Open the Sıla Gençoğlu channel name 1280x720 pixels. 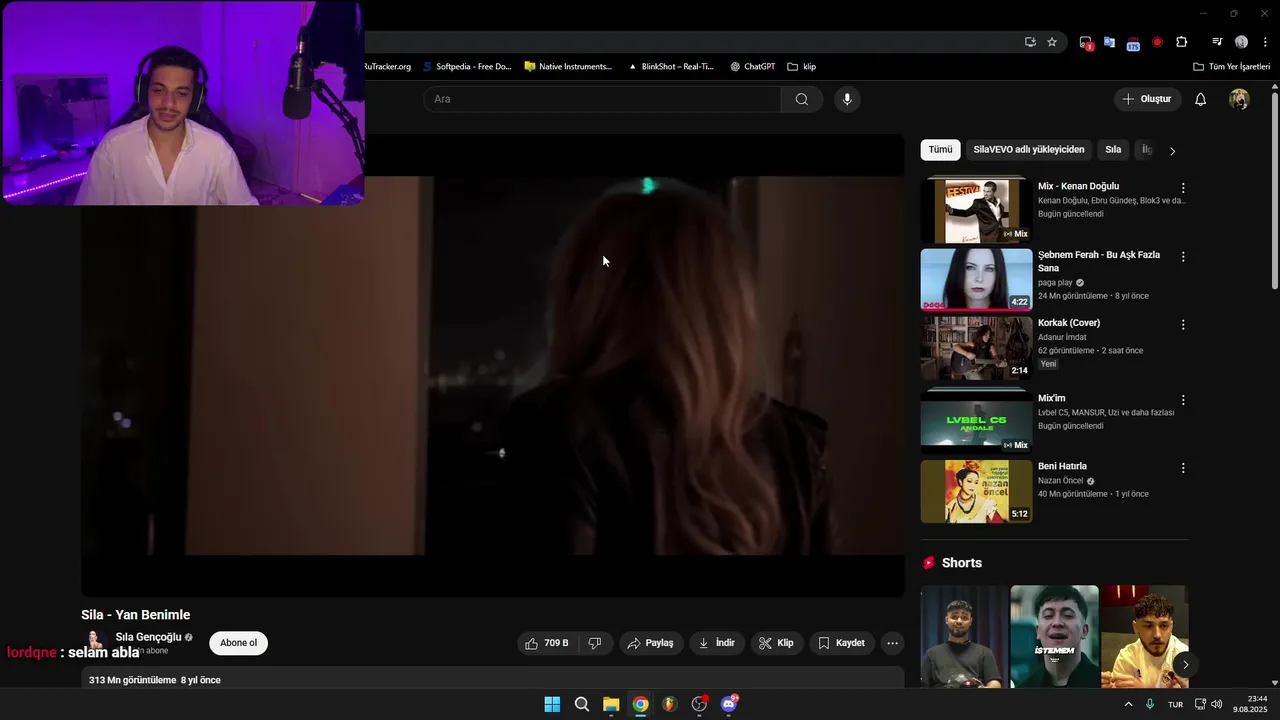click(148, 637)
